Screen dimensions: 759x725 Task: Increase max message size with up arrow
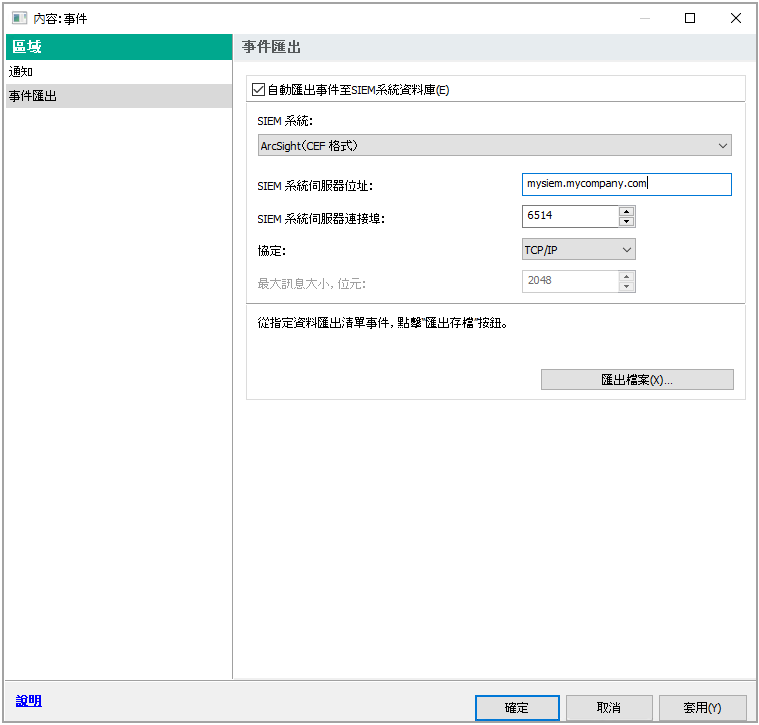tap(626, 276)
